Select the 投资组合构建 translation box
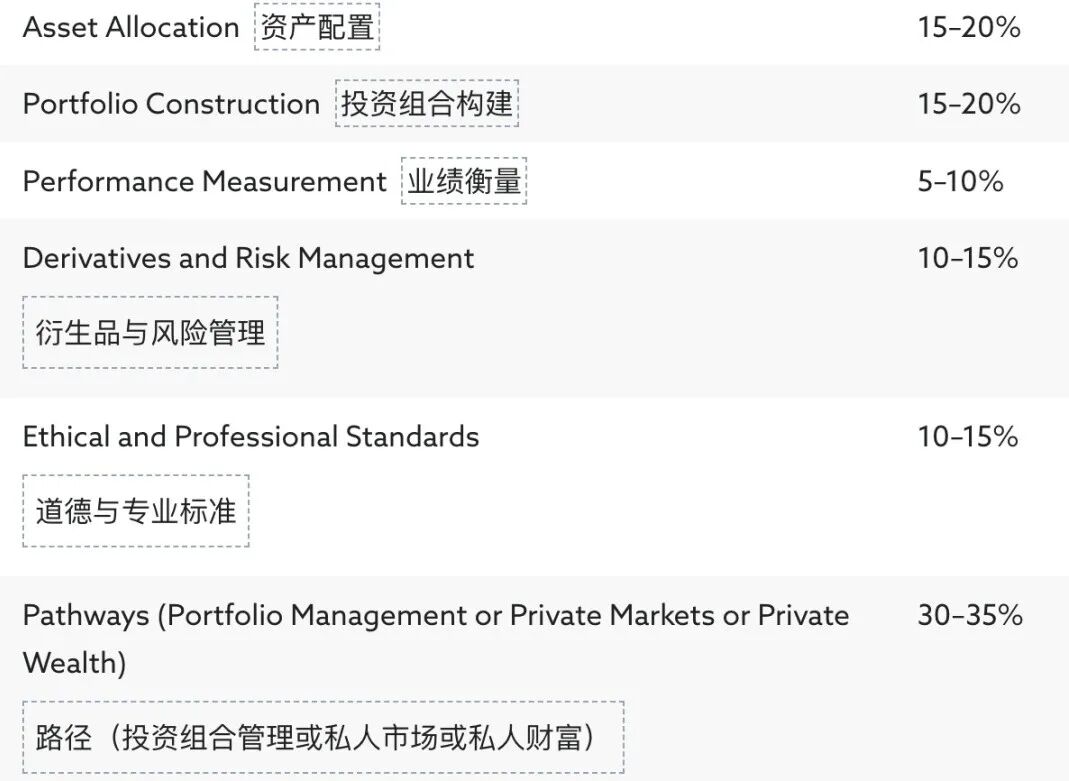The height and width of the screenshot is (781, 1069). click(427, 104)
